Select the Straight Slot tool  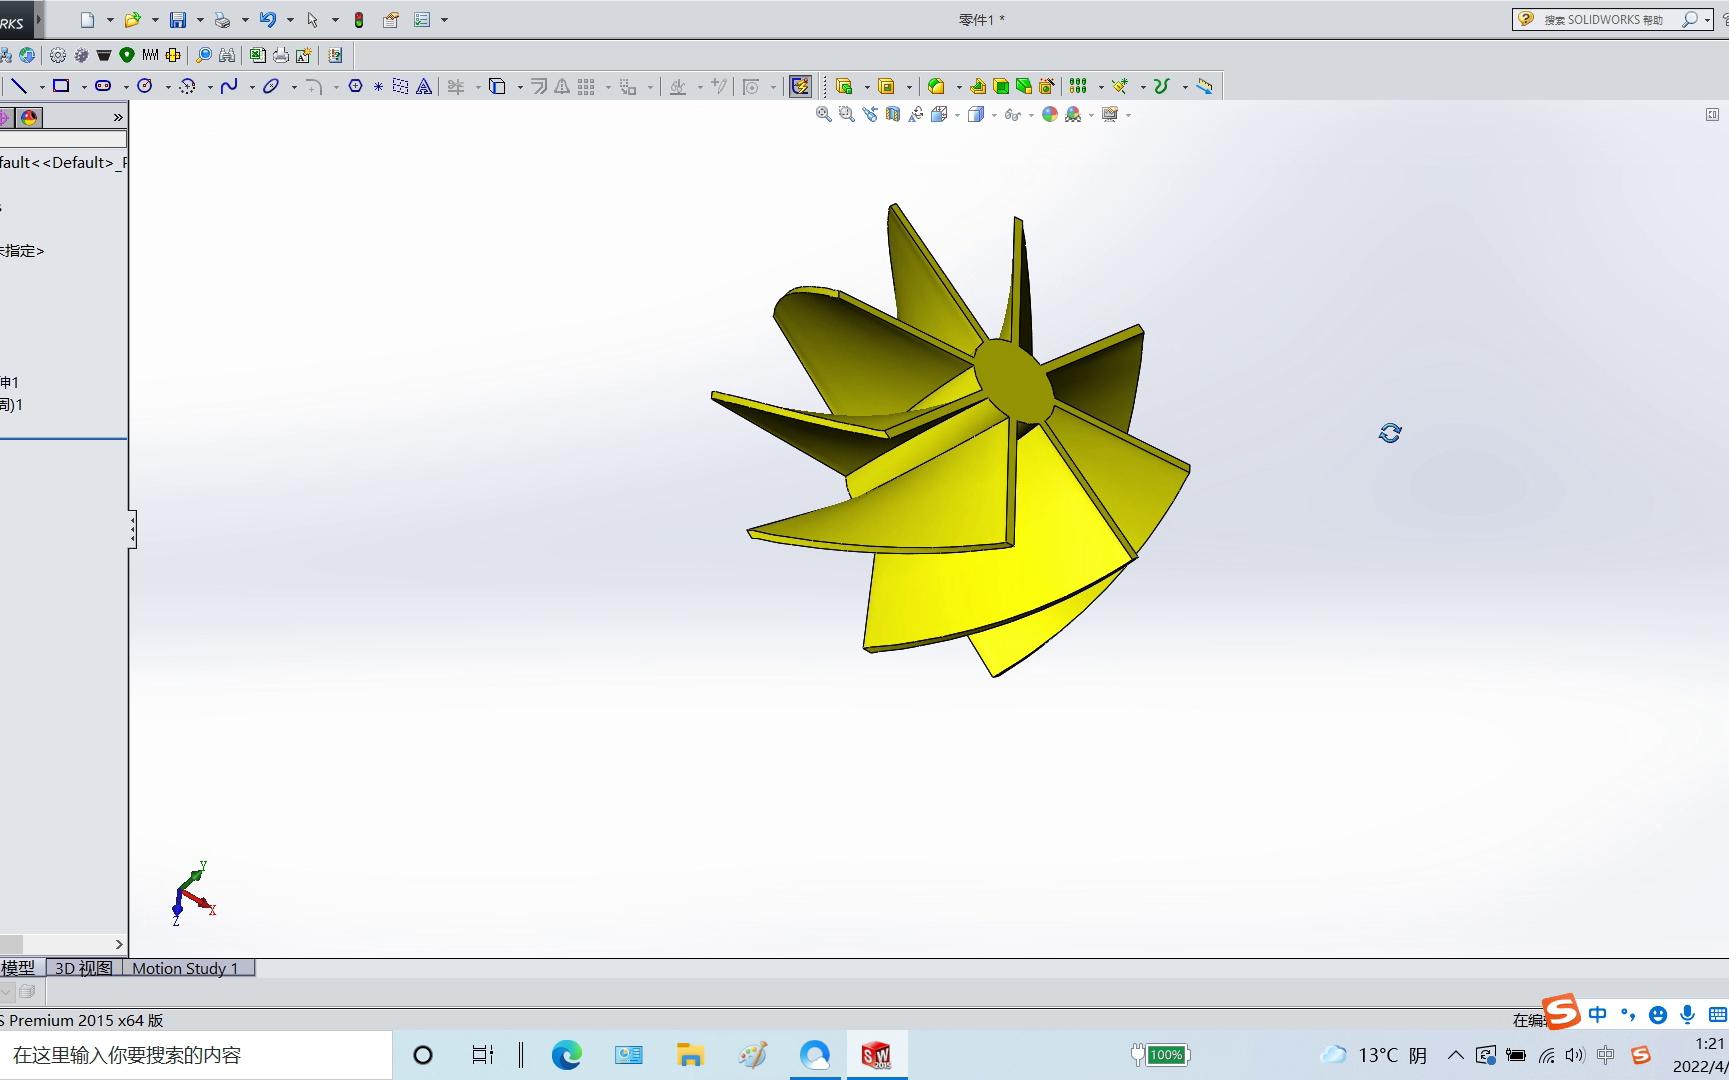(103, 86)
